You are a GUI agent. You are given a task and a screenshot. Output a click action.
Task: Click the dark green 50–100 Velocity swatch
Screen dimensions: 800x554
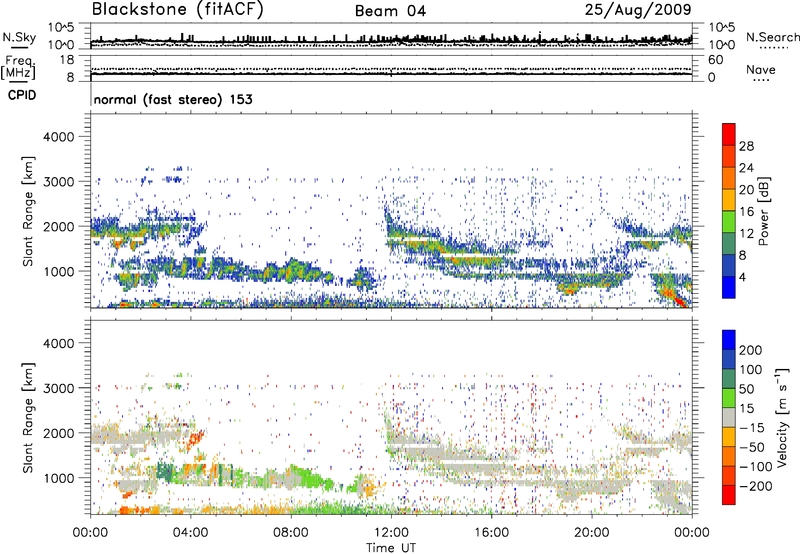coord(729,379)
